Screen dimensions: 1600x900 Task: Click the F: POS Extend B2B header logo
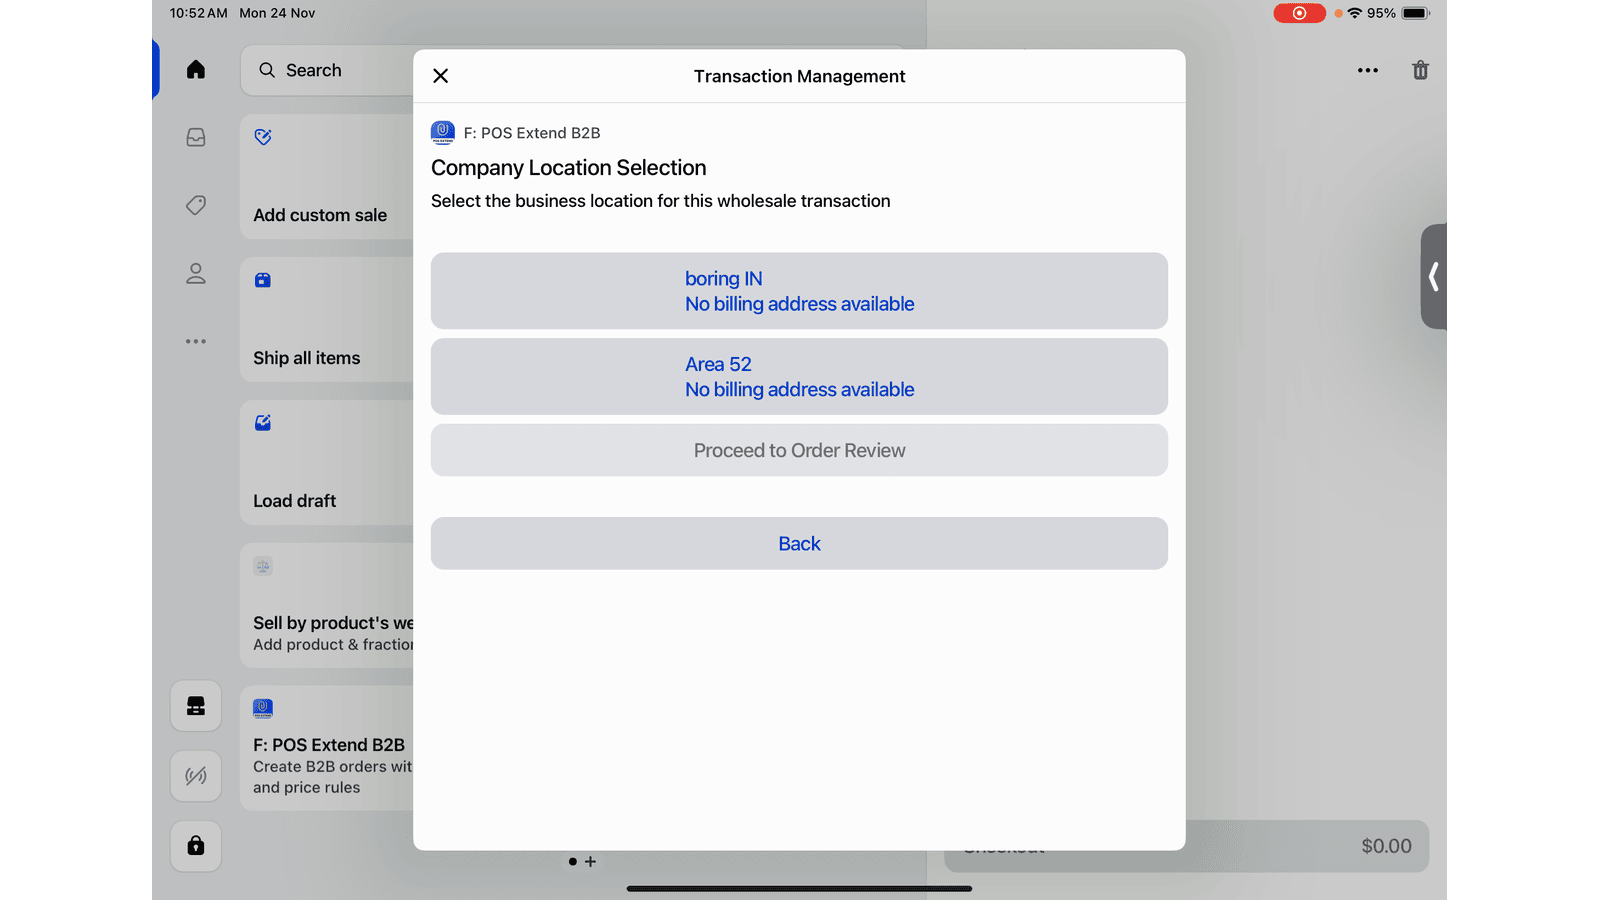point(443,133)
